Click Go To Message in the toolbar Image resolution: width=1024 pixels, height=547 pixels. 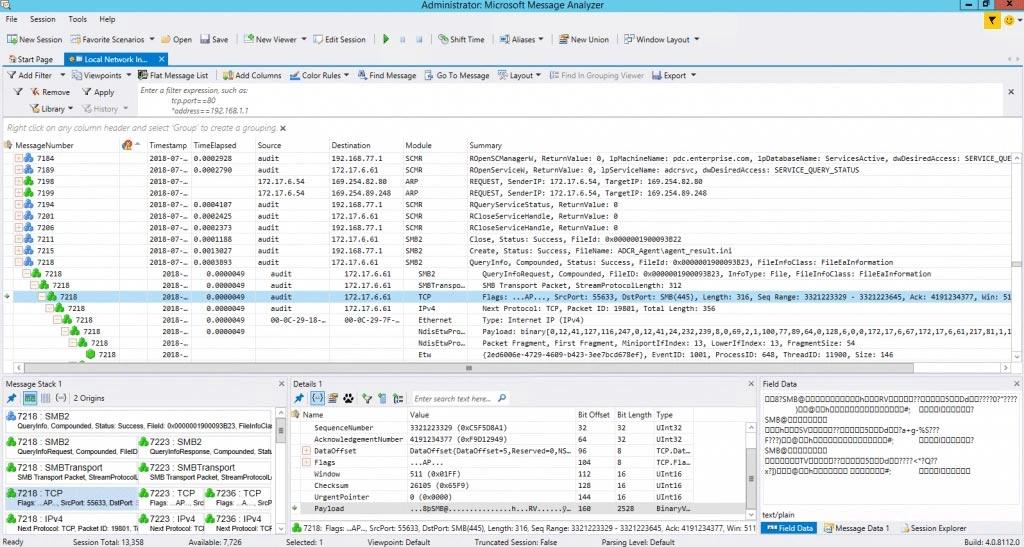(456, 76)
